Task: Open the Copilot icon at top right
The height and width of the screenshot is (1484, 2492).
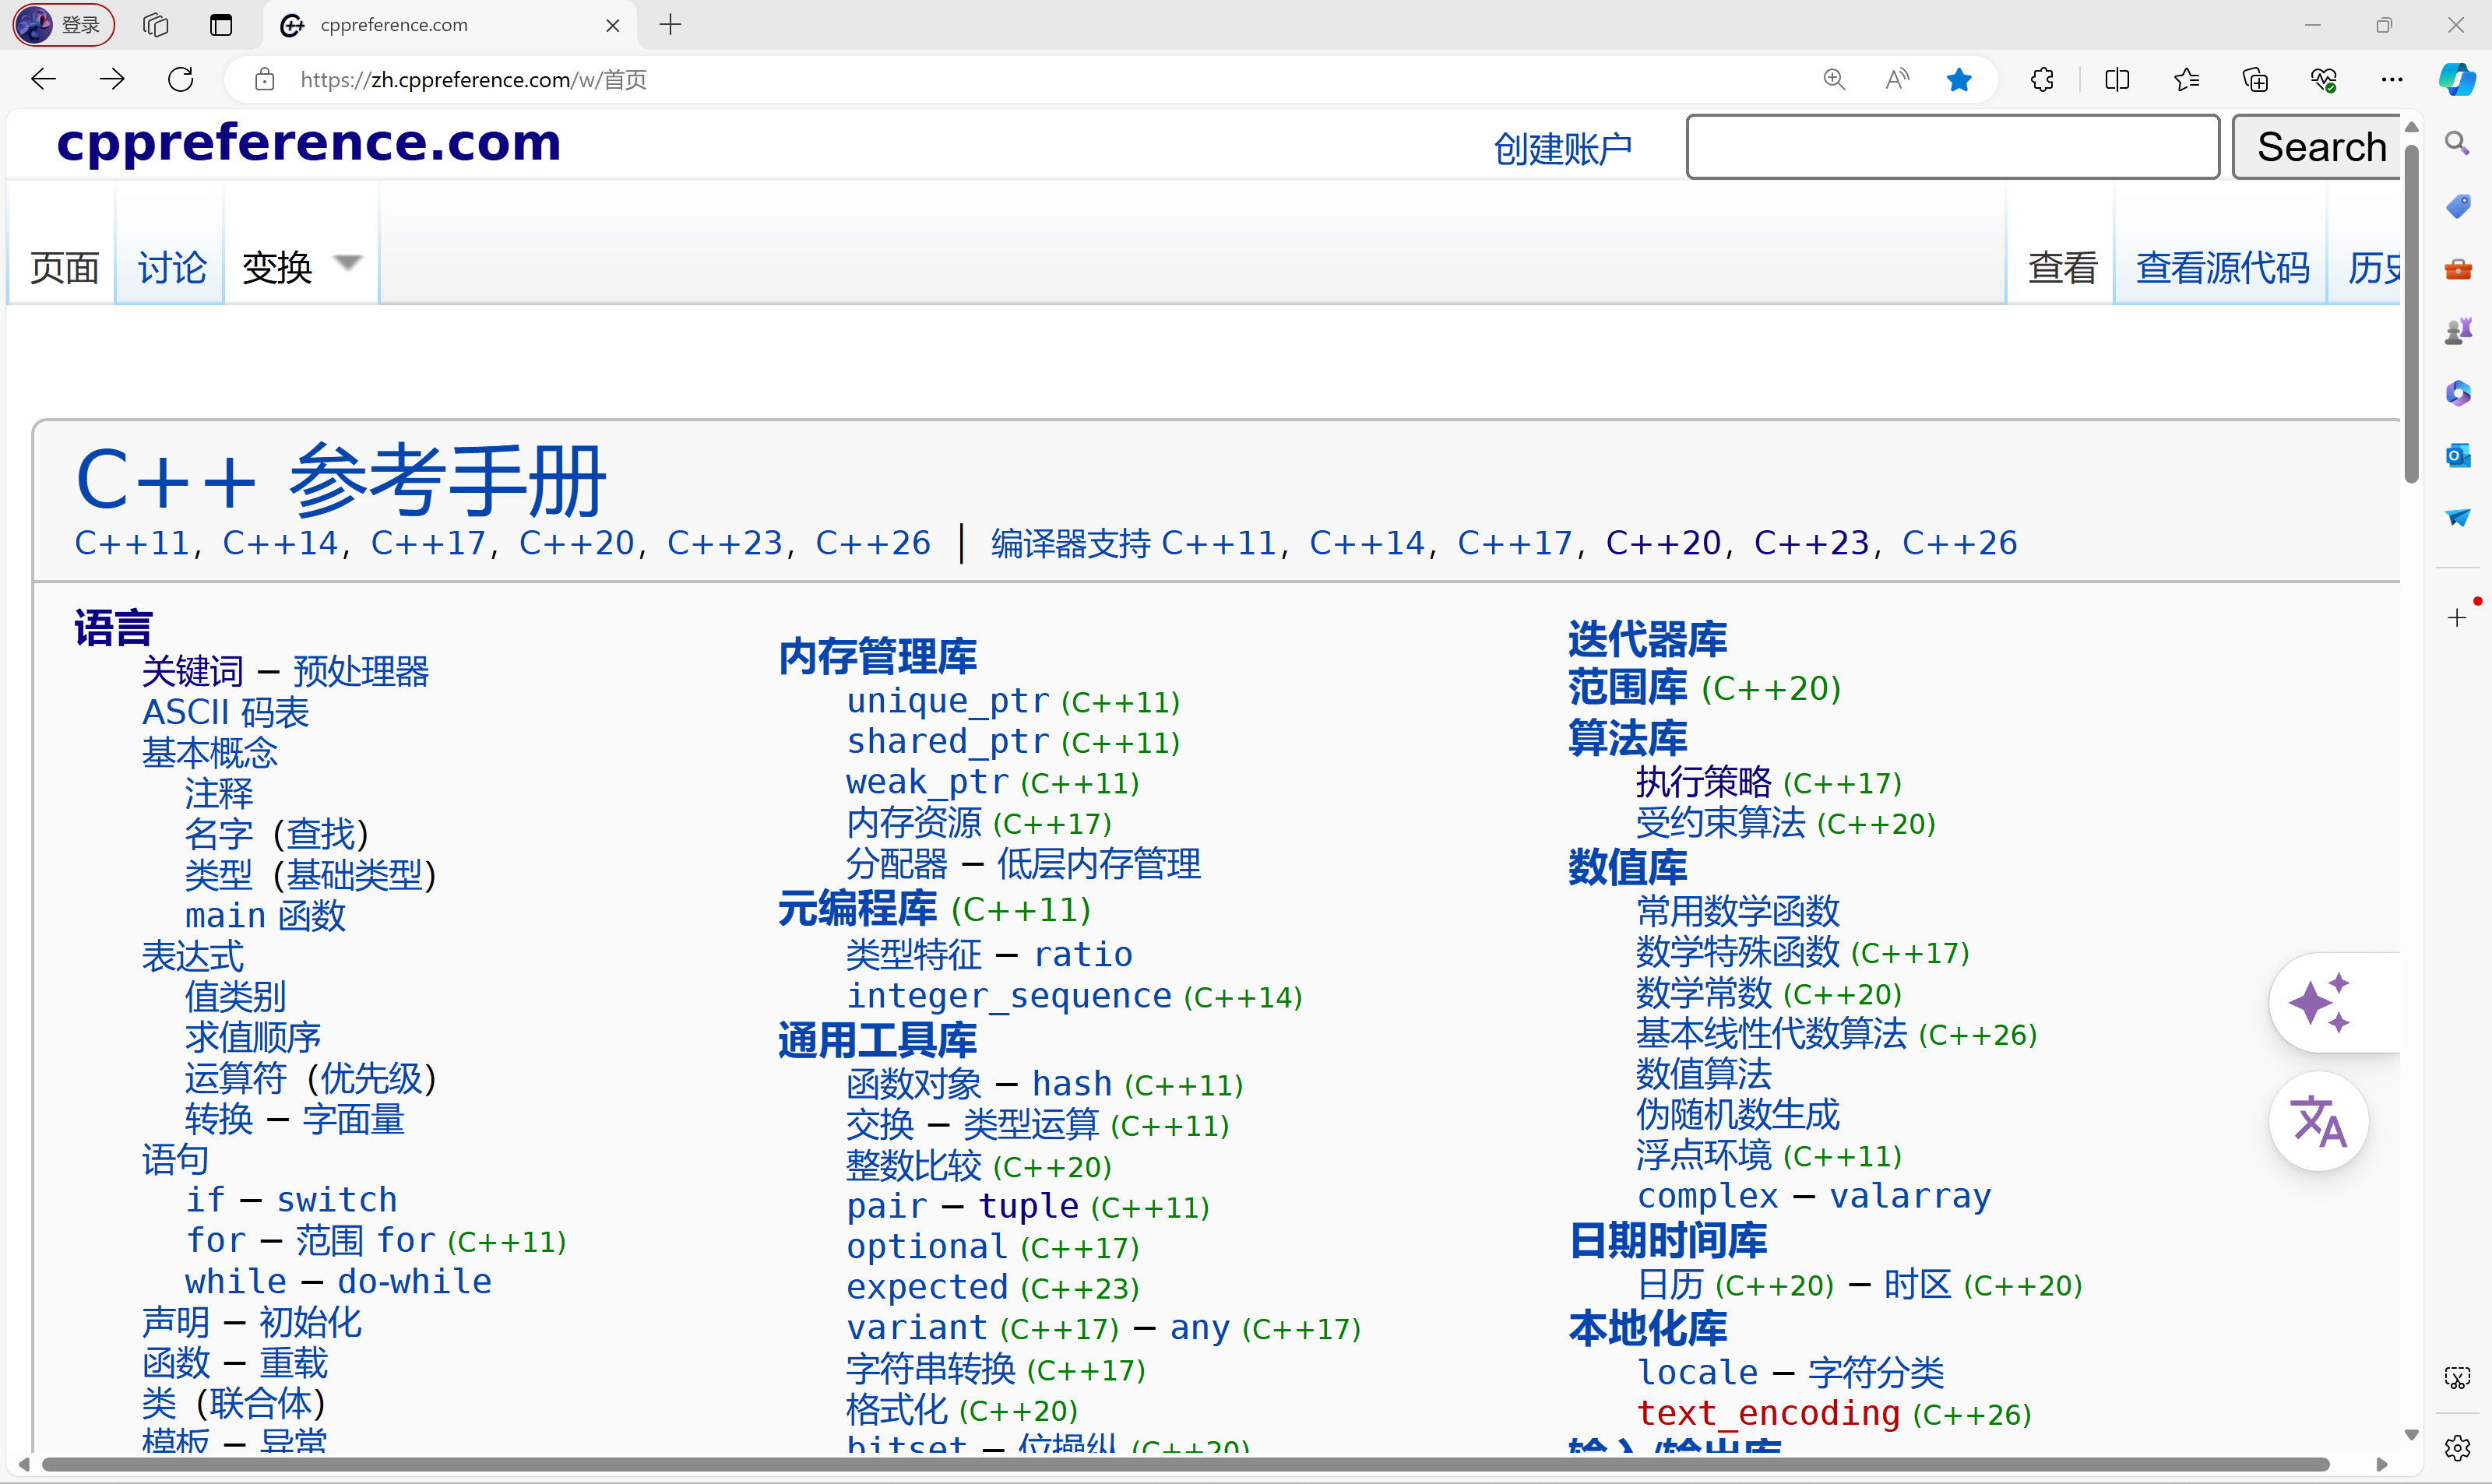Action: (2456, 80)
